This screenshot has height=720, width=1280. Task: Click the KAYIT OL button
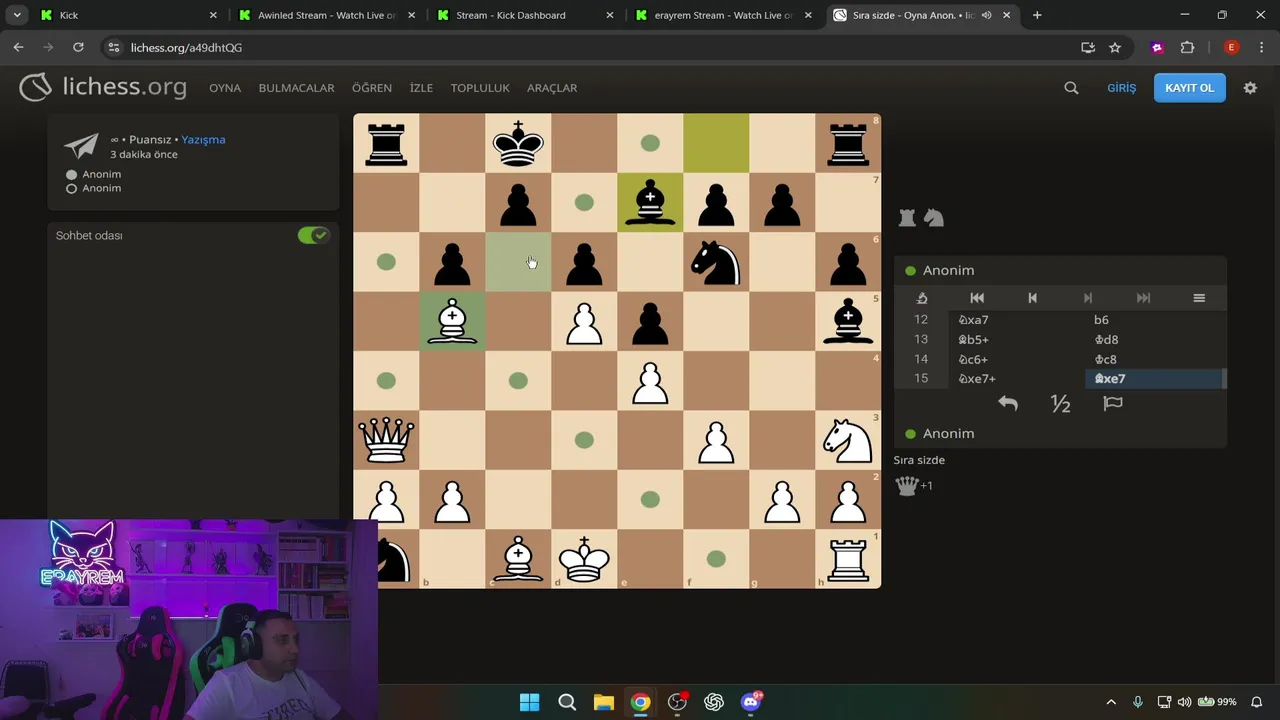(x=1189, y=88)
